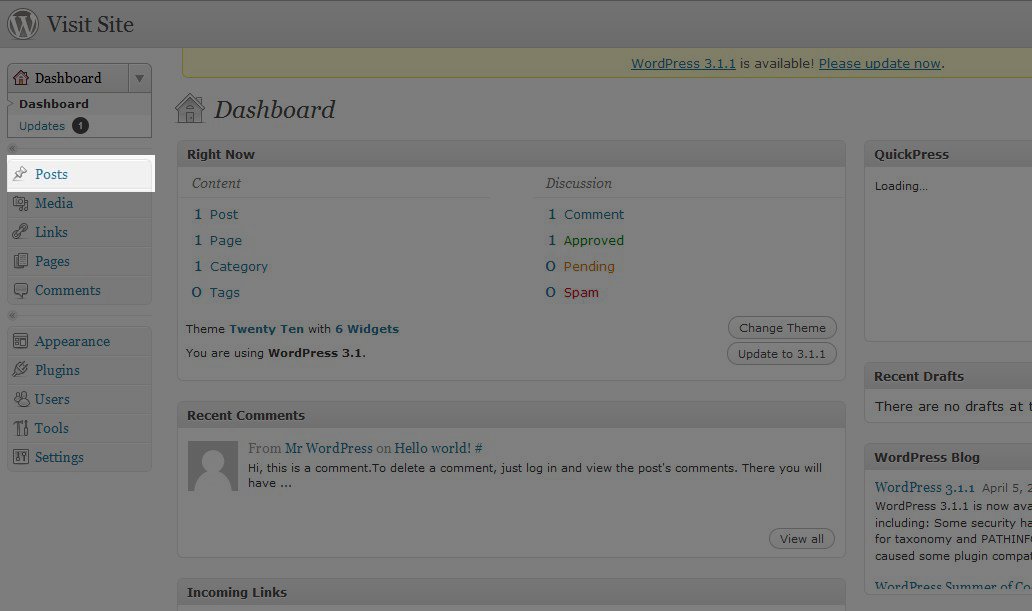
Task: Click the Links chain icon
Action: pyautogui.click(x=20, y=232)
